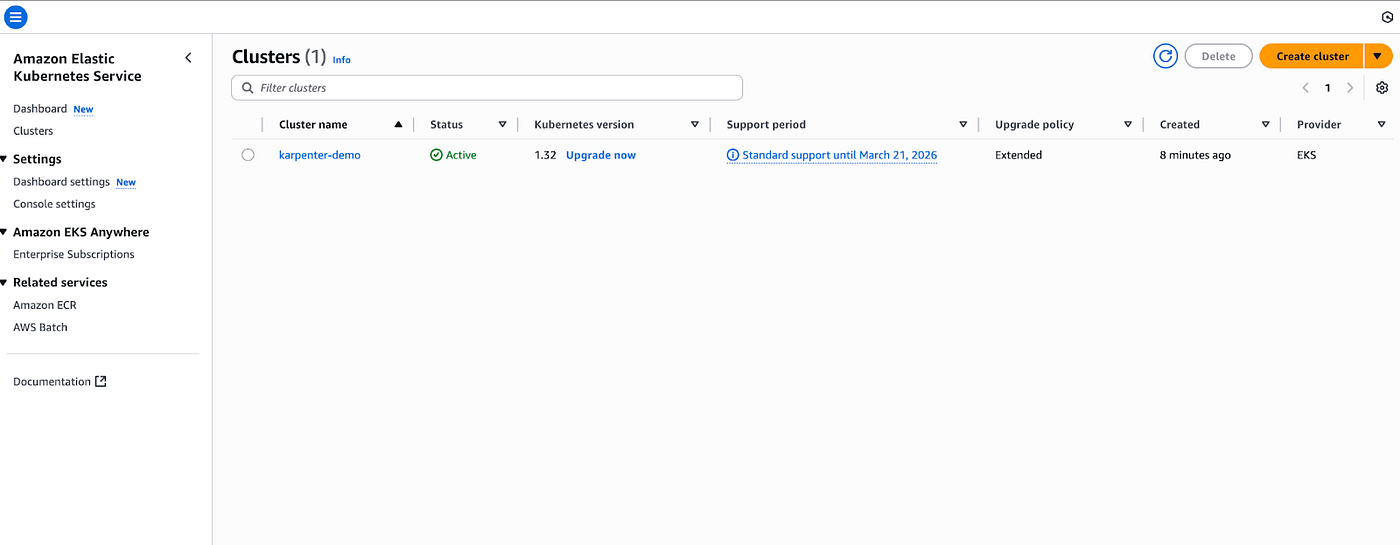This screenshot has height=545, width=1400.
Task: Open Dashboard in the sidebar
Action: point(40,108)
